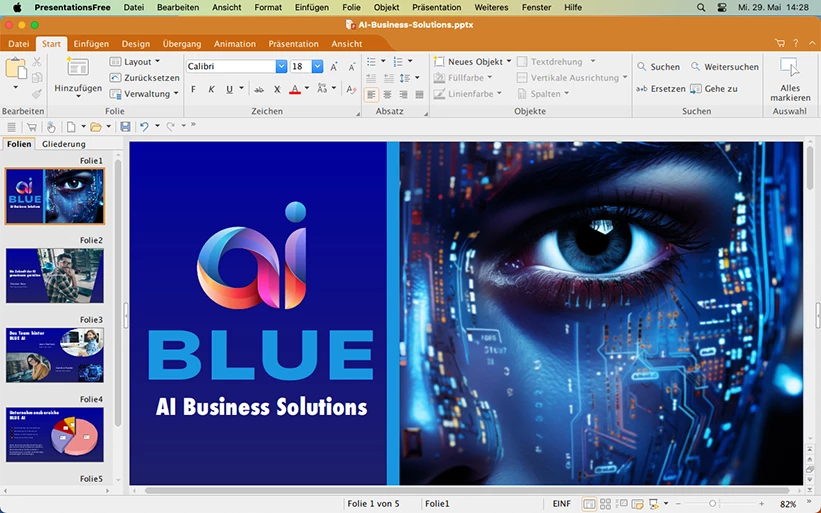
Task: Click the undo arrow icon
Action: coord(144,127)
